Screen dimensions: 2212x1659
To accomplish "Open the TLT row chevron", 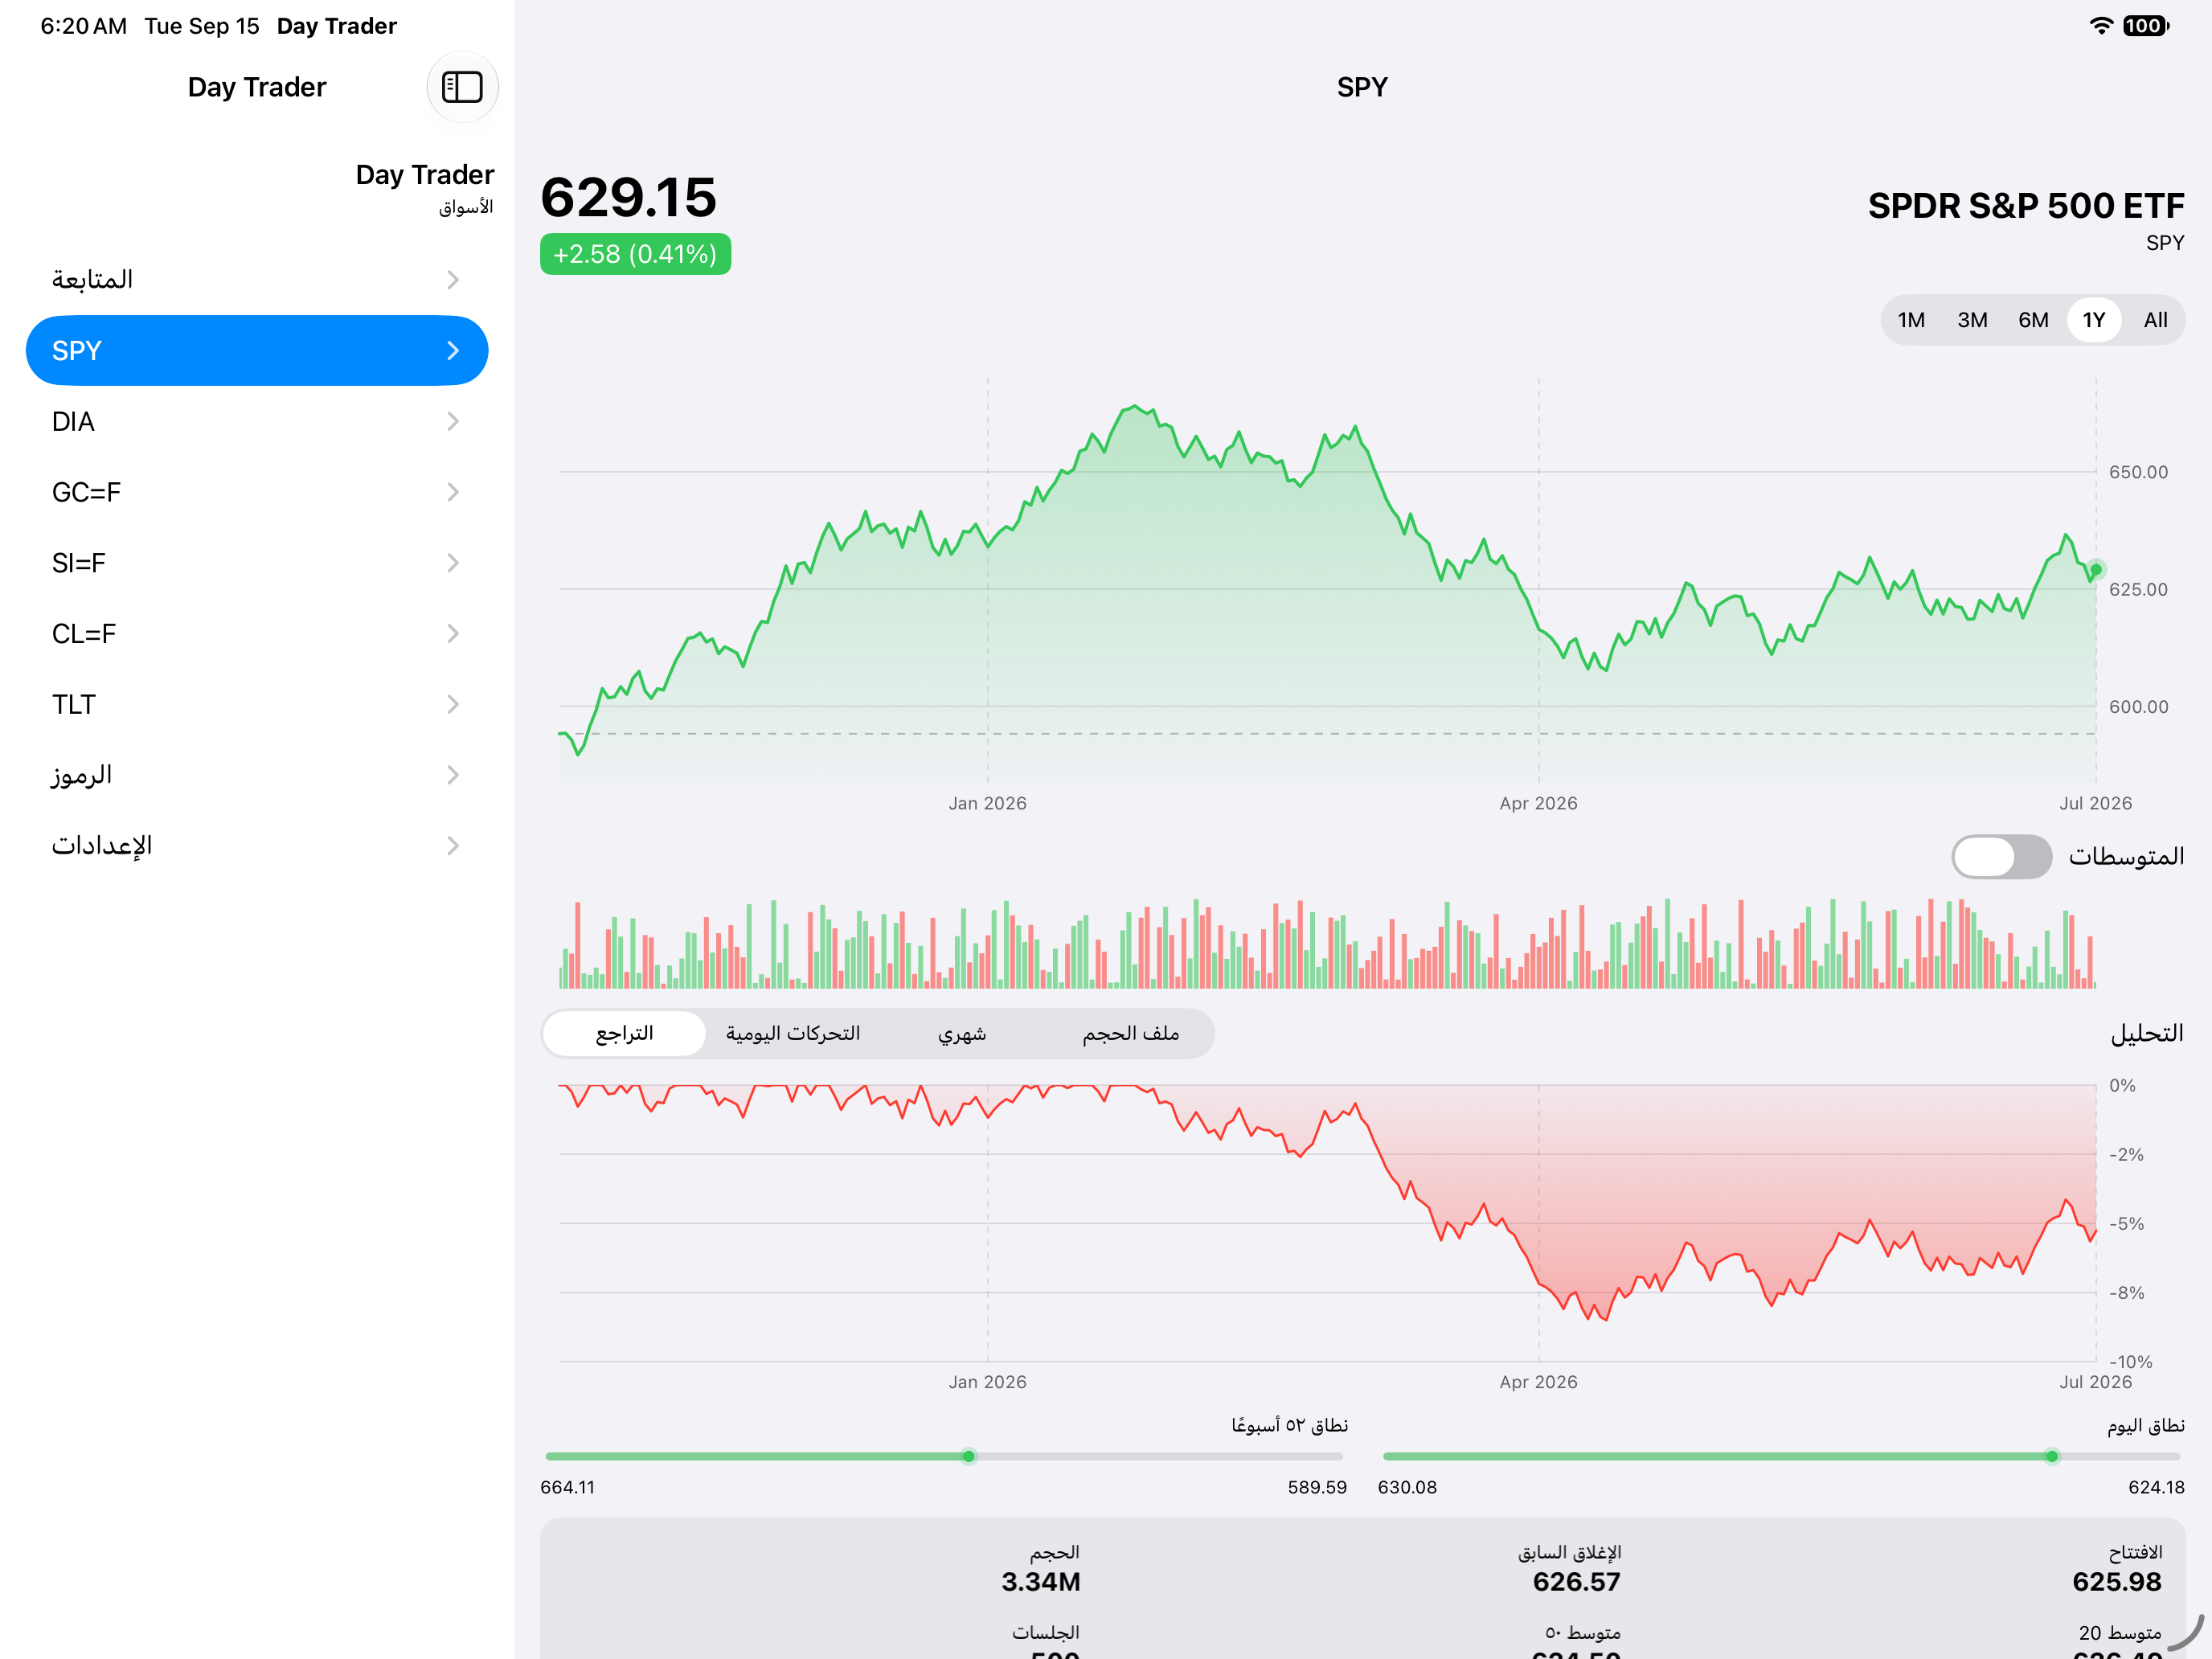I will point(453,705).
